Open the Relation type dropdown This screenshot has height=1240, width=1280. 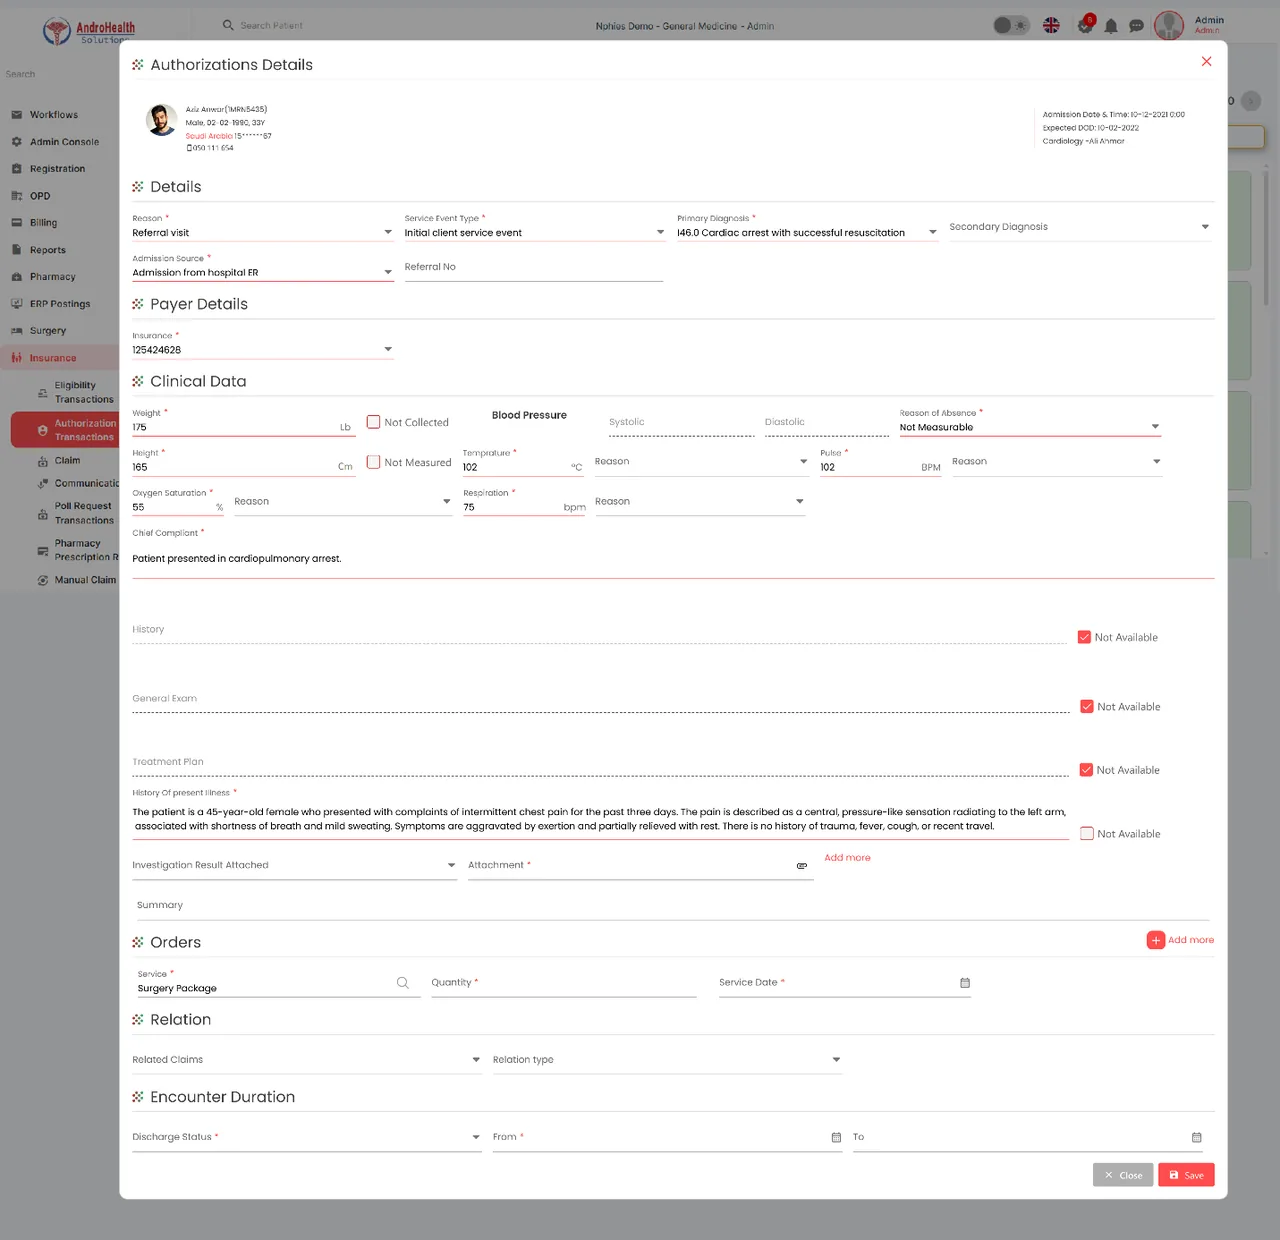(x=667, y=1060)
